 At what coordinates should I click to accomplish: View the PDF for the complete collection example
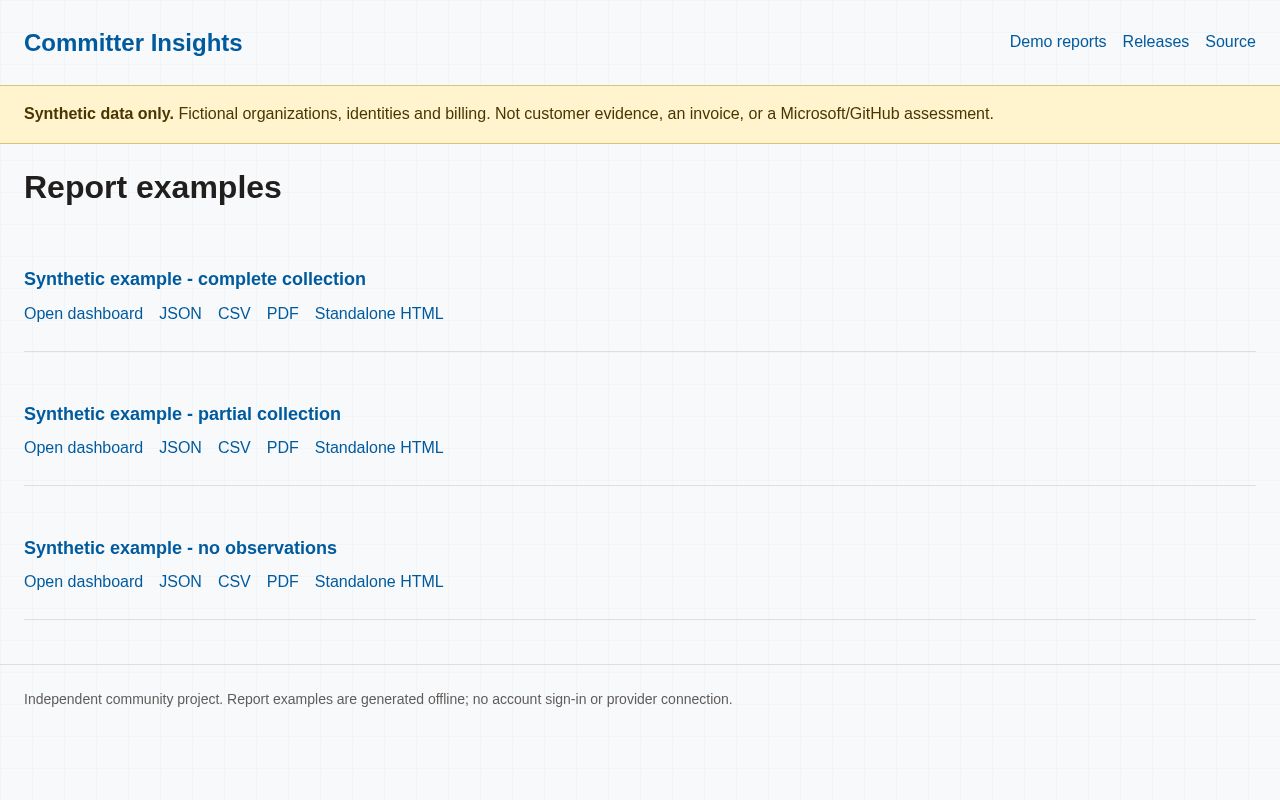[x=283, y=314]
